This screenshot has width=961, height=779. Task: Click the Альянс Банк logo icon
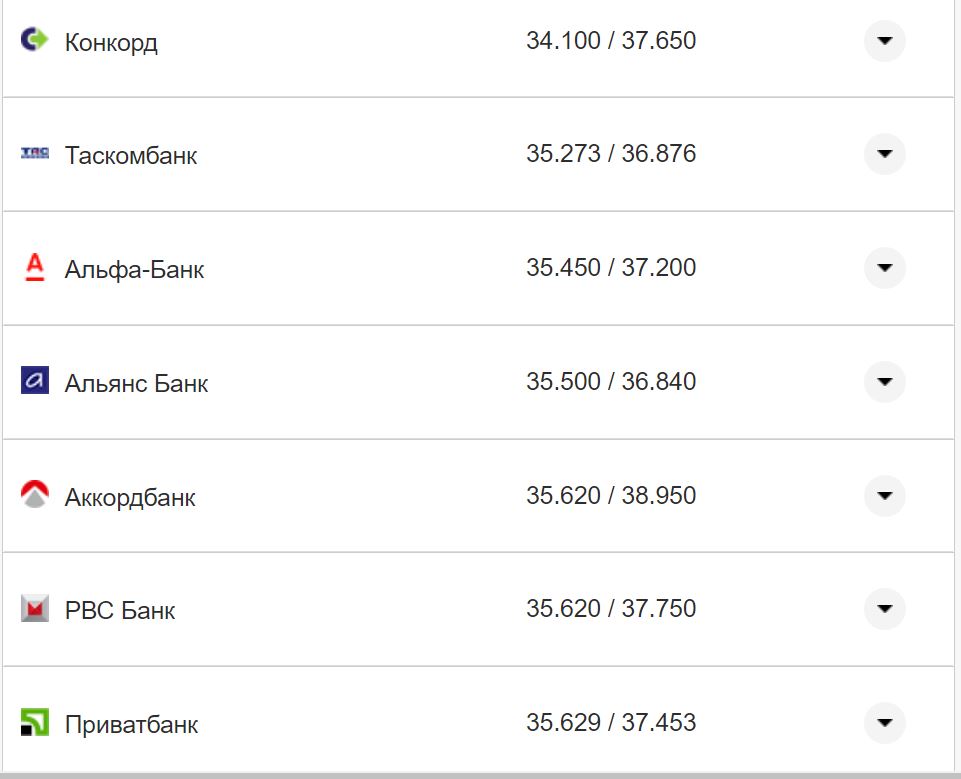click(x=35, y=380)
